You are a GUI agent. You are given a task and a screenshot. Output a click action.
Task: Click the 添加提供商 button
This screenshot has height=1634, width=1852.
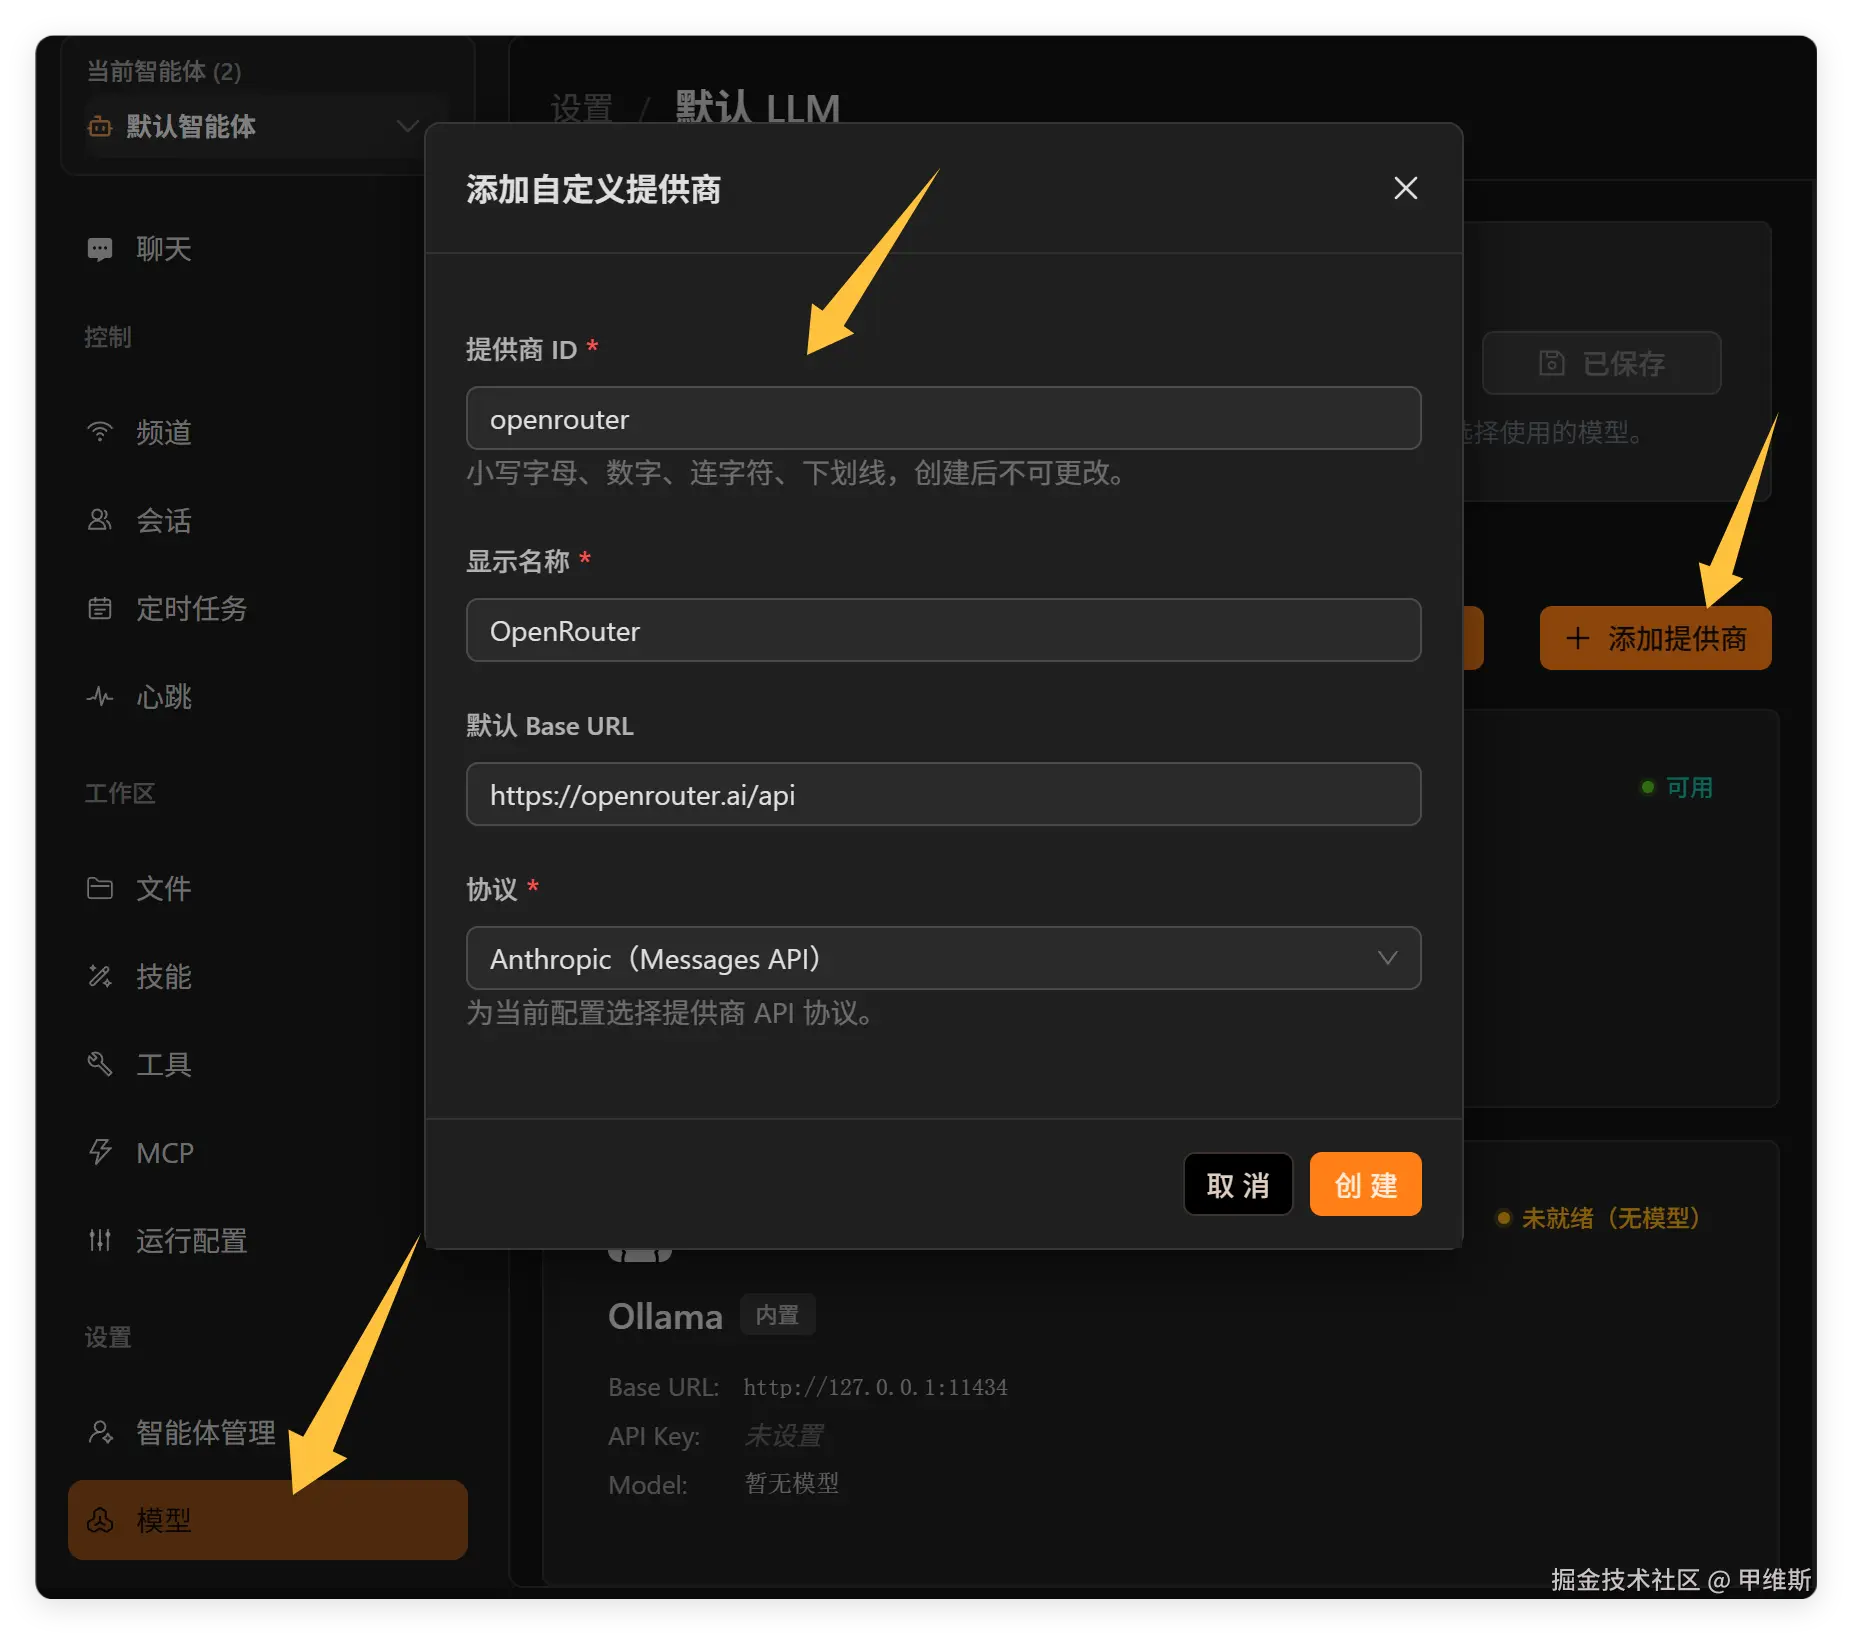(x=1655, y=638)
